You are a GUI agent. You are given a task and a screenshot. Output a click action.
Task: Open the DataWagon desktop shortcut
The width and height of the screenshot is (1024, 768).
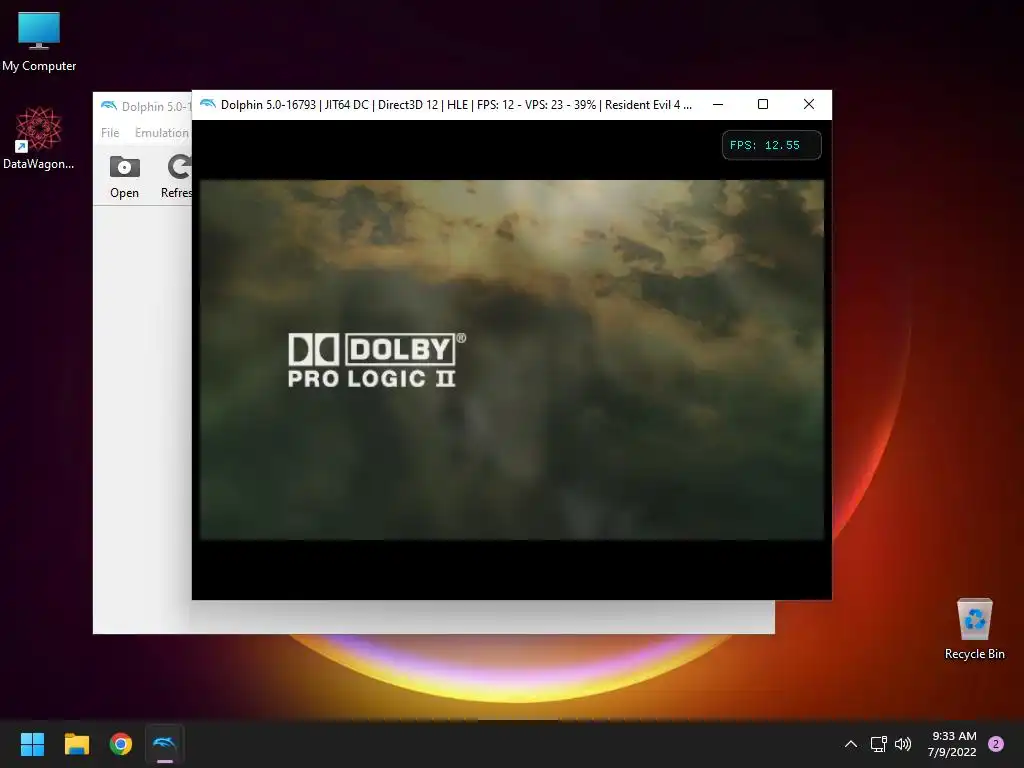pos(39,138)
